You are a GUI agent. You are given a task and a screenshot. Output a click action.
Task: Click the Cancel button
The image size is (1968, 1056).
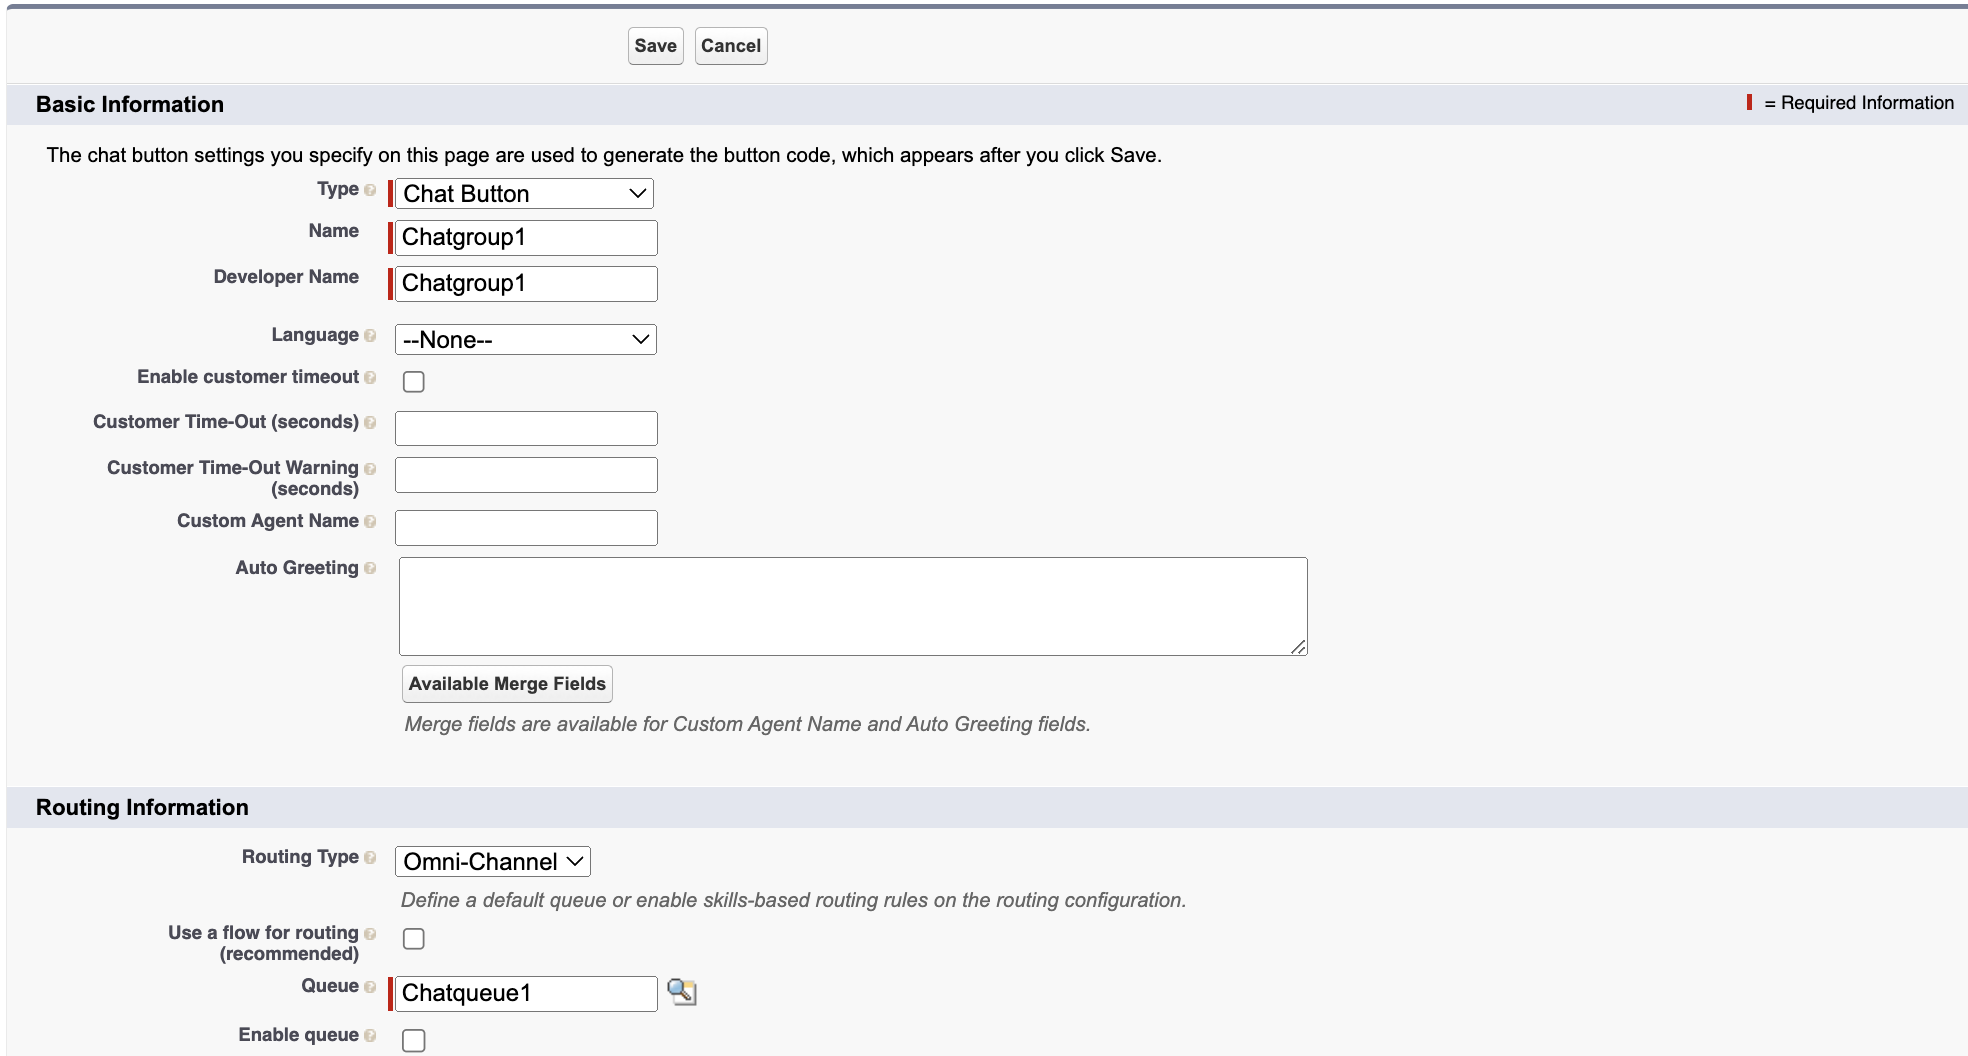pyautogui.click(x=730, y=46)
